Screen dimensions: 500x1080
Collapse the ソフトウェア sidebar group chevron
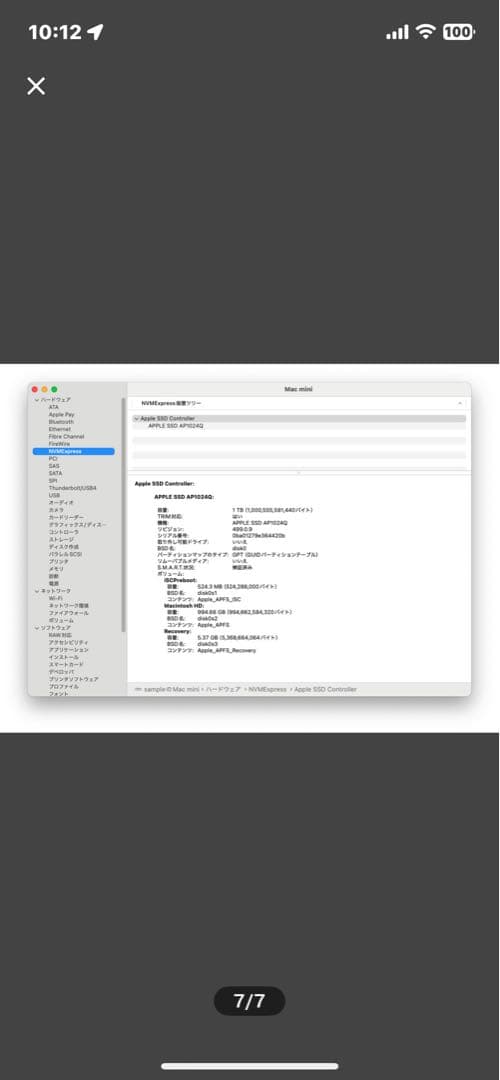tap(37, 627)
